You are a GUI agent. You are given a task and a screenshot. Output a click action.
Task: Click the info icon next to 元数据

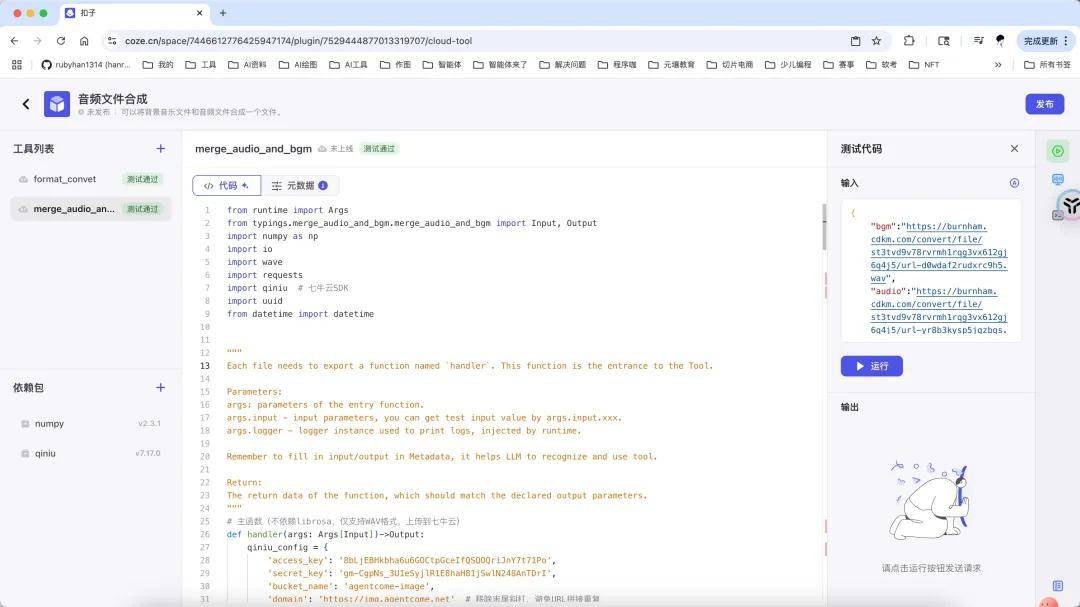[x=323, y=186]
